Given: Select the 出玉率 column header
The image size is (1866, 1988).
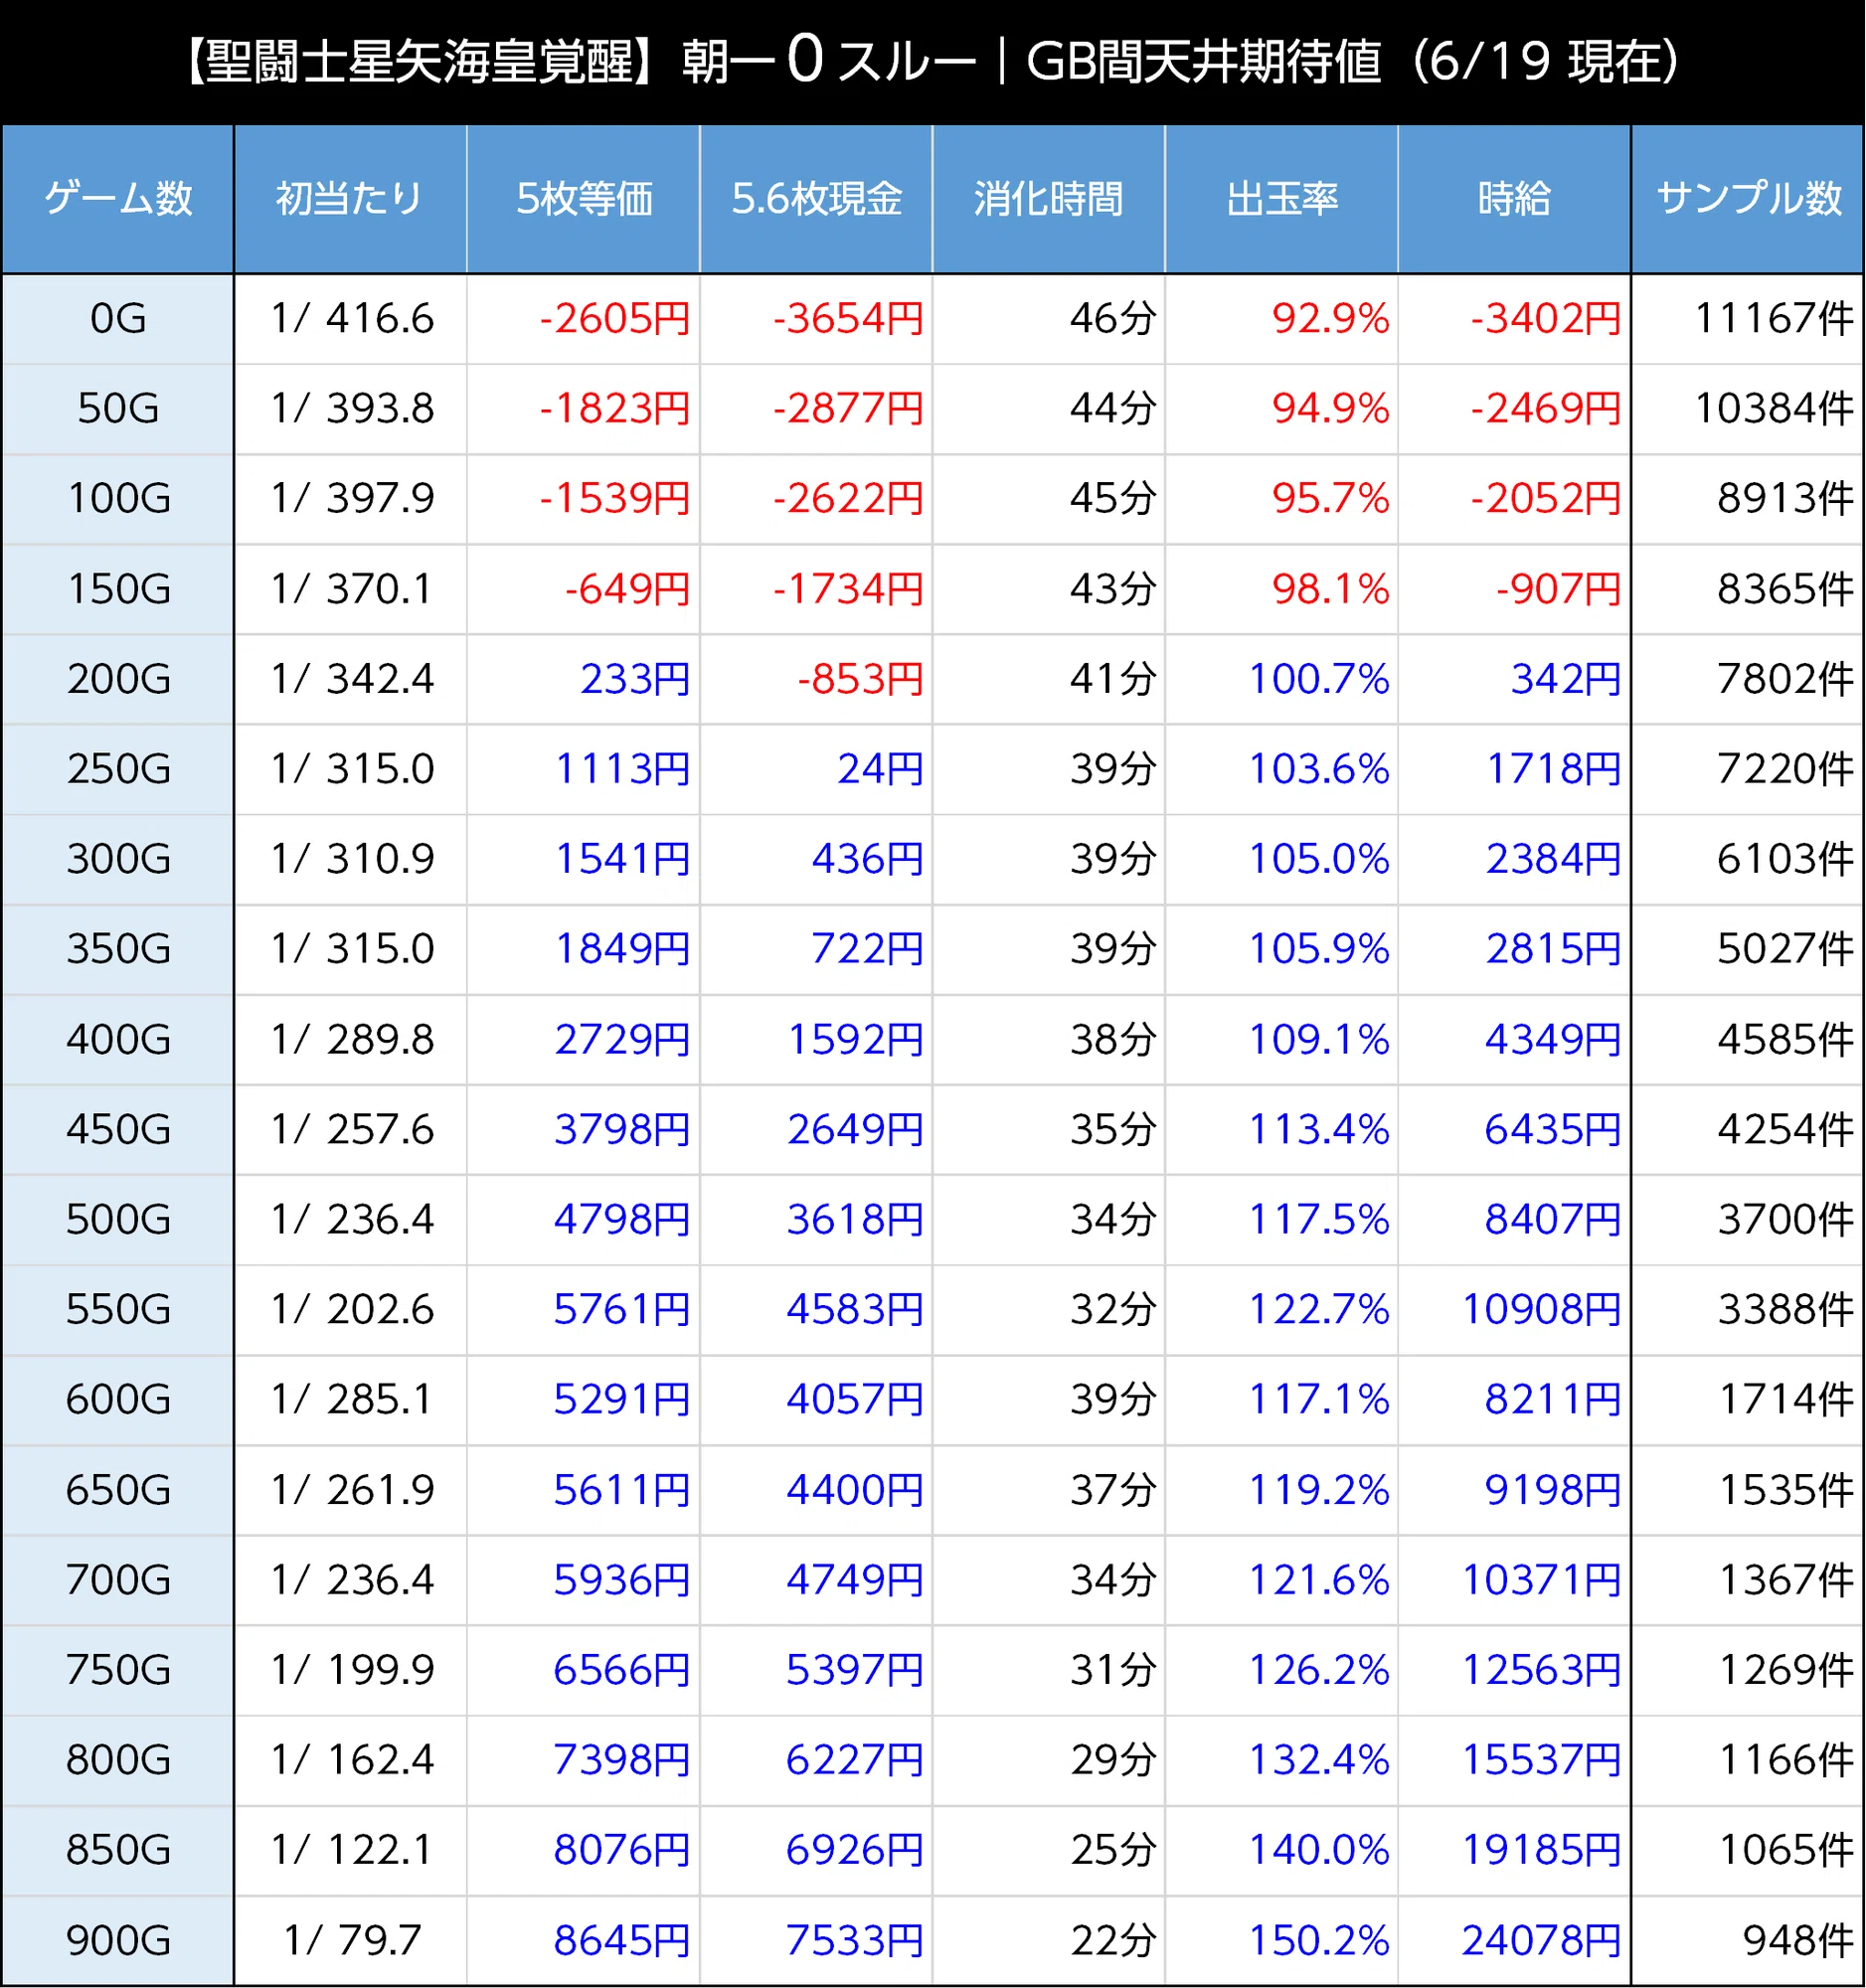Looking at the screenshot, I should 1282,199.
